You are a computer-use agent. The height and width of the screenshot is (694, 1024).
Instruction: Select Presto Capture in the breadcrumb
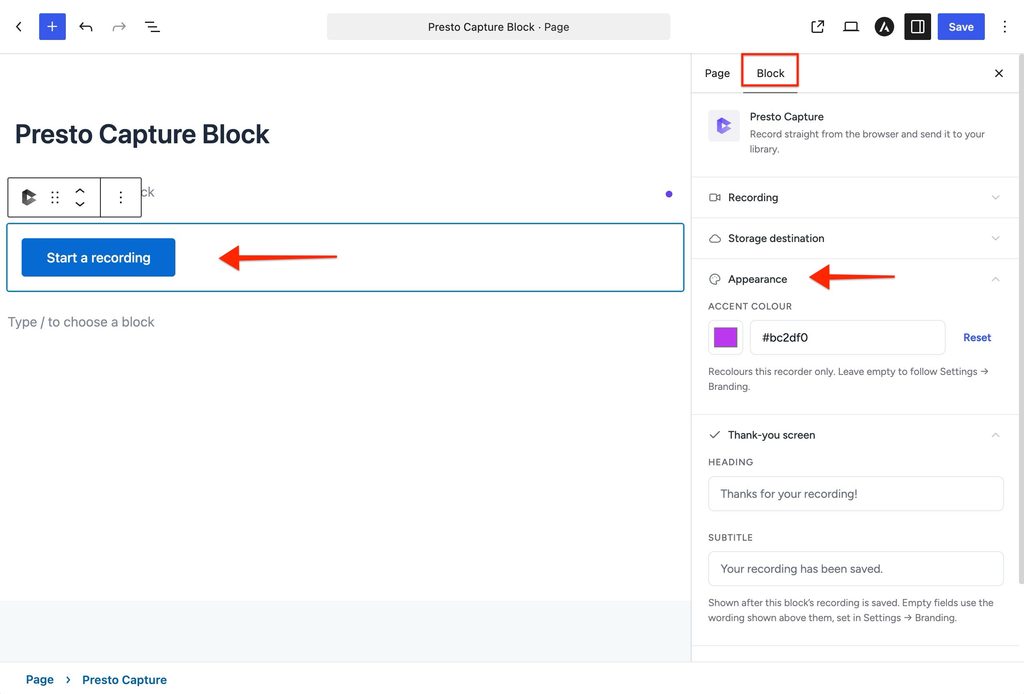coord(124,680)
